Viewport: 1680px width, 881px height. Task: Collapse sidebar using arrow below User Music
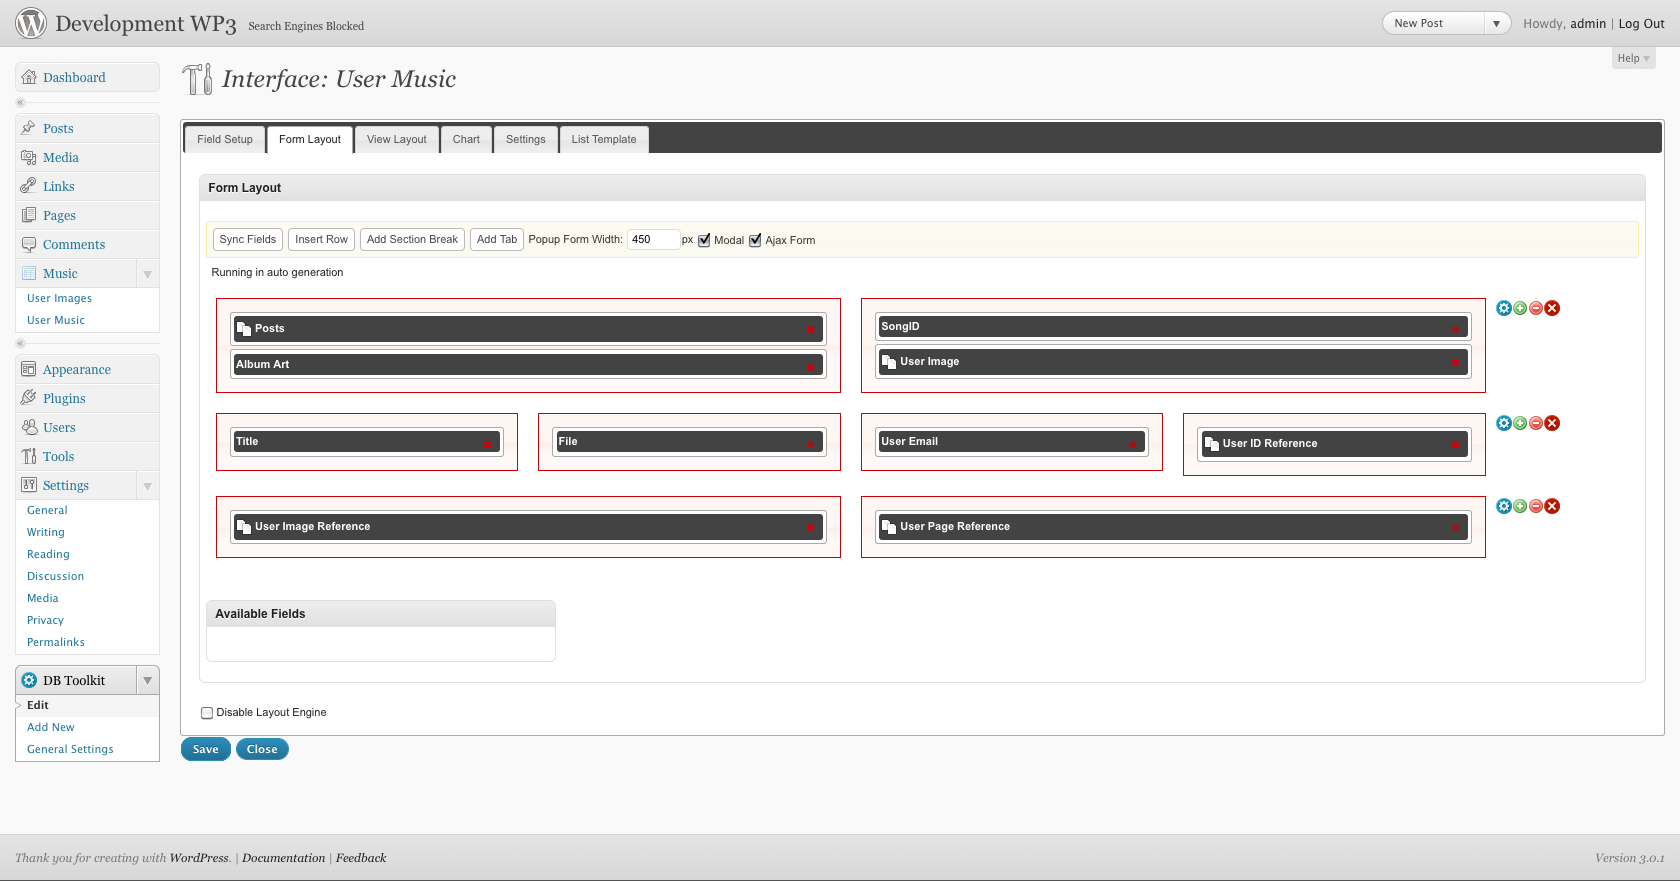click(x=20, y=343)
